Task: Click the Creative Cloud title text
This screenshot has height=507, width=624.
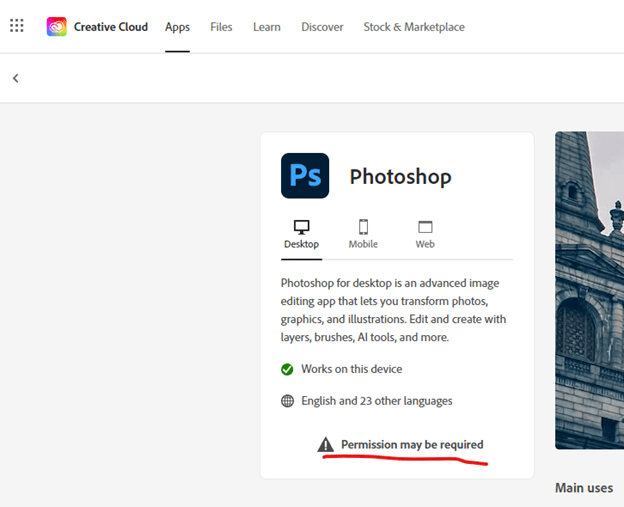Action: [111, 27]
